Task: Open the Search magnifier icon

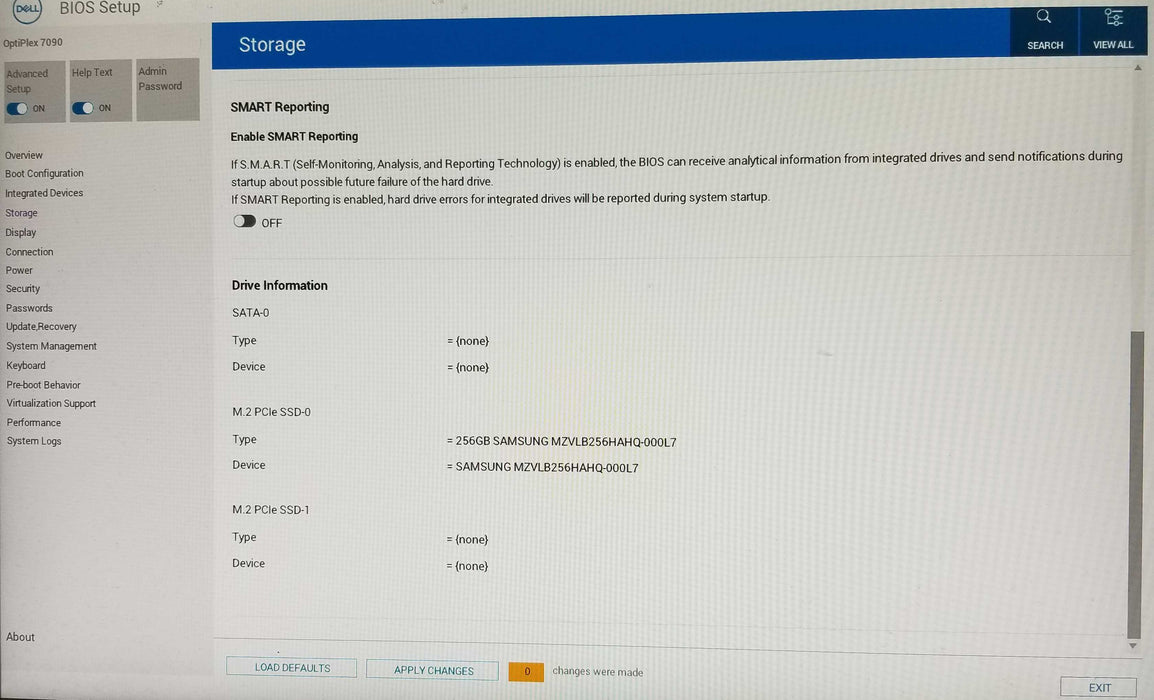Action: (1044, 16)
